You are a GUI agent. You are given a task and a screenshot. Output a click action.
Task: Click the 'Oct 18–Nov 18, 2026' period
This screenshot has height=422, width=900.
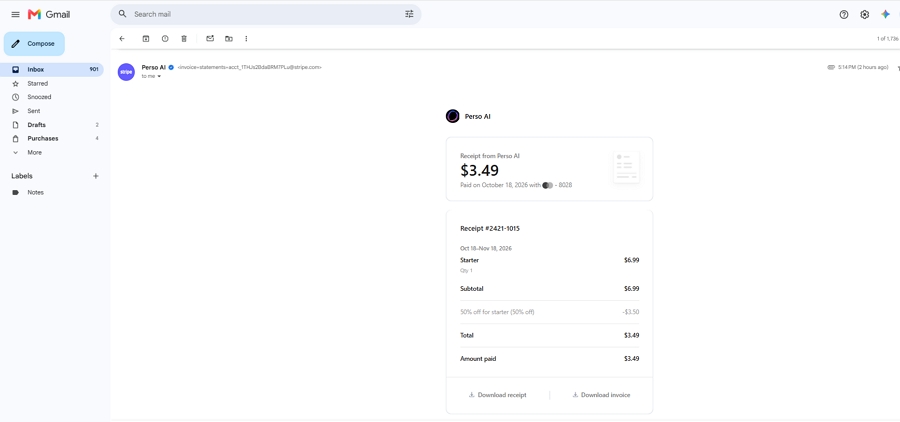click(x=486, y=249)
